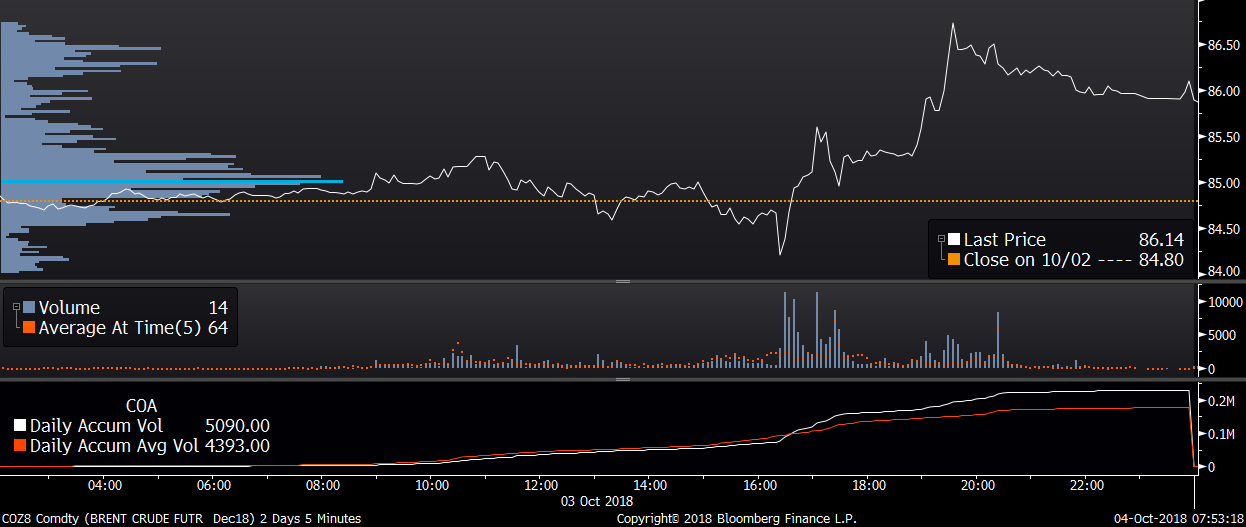Click the blue Volume series swatch
This screenshot has height=527, width=1246.
pos(28,308)
